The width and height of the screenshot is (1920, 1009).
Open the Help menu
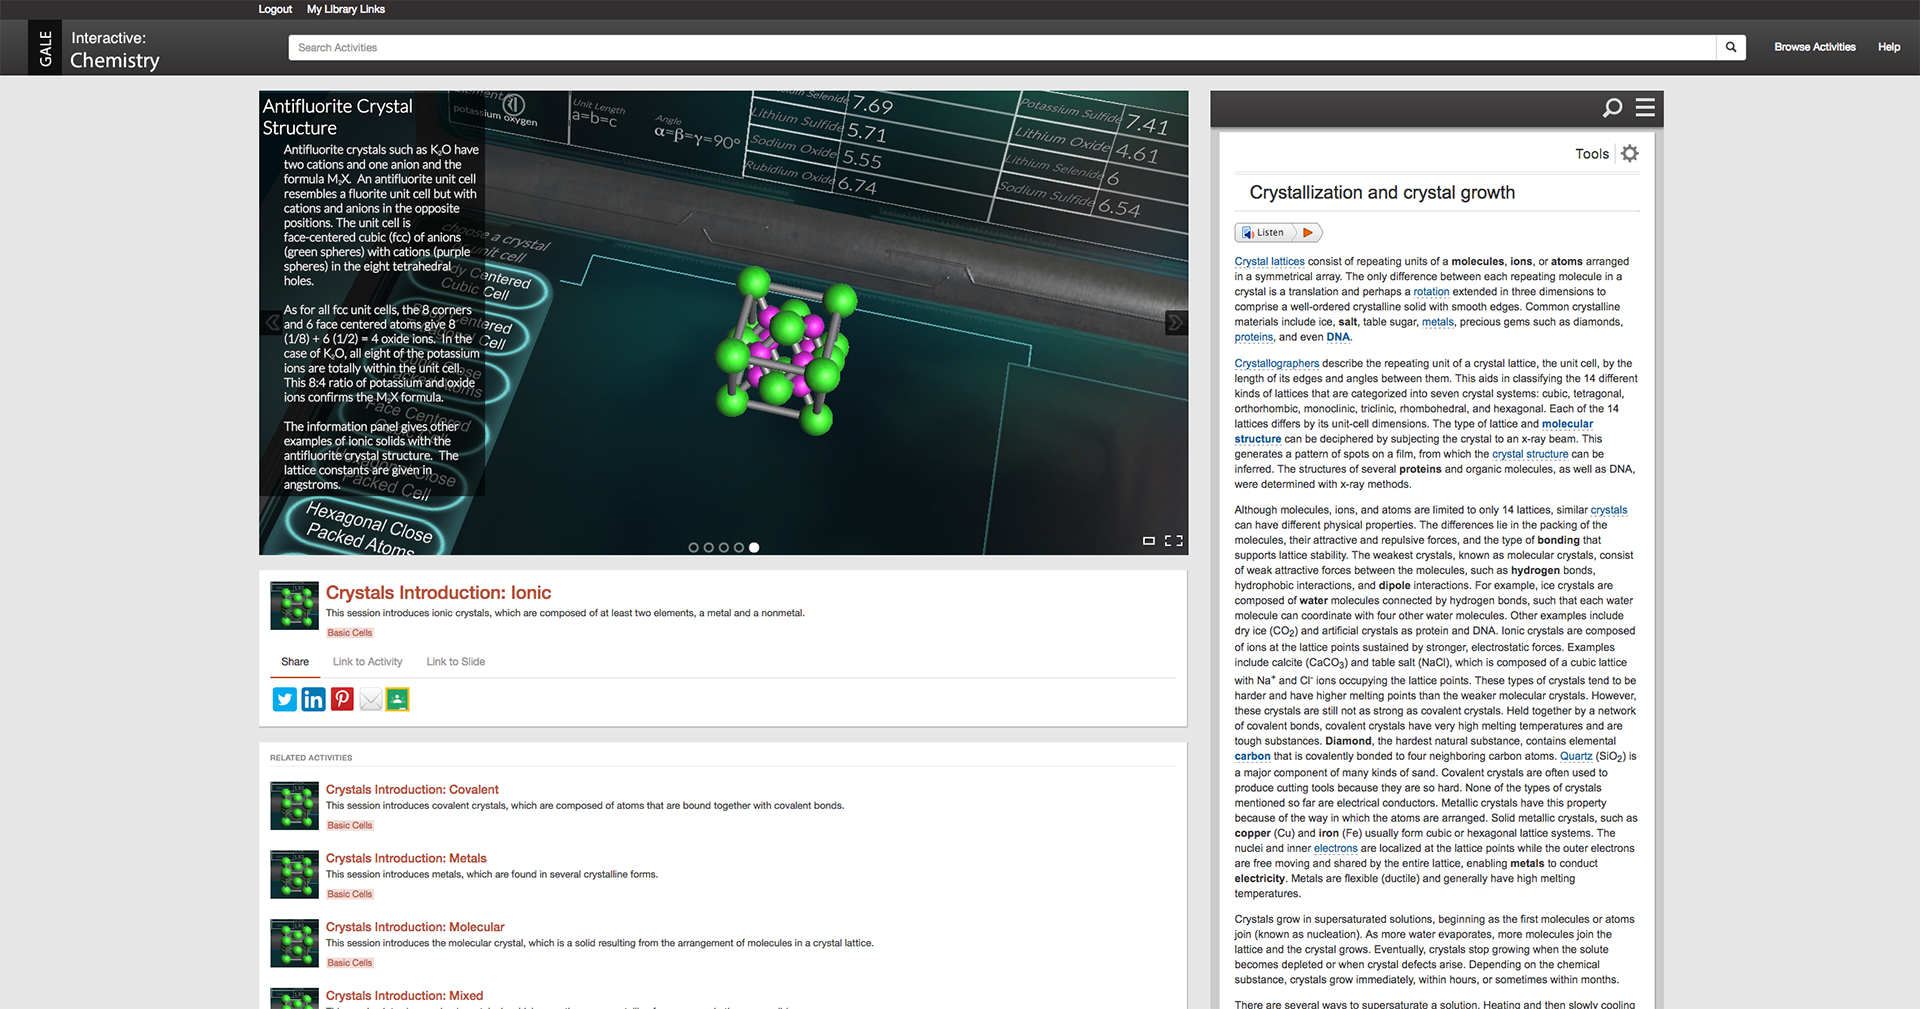[x=1888, y=47]
